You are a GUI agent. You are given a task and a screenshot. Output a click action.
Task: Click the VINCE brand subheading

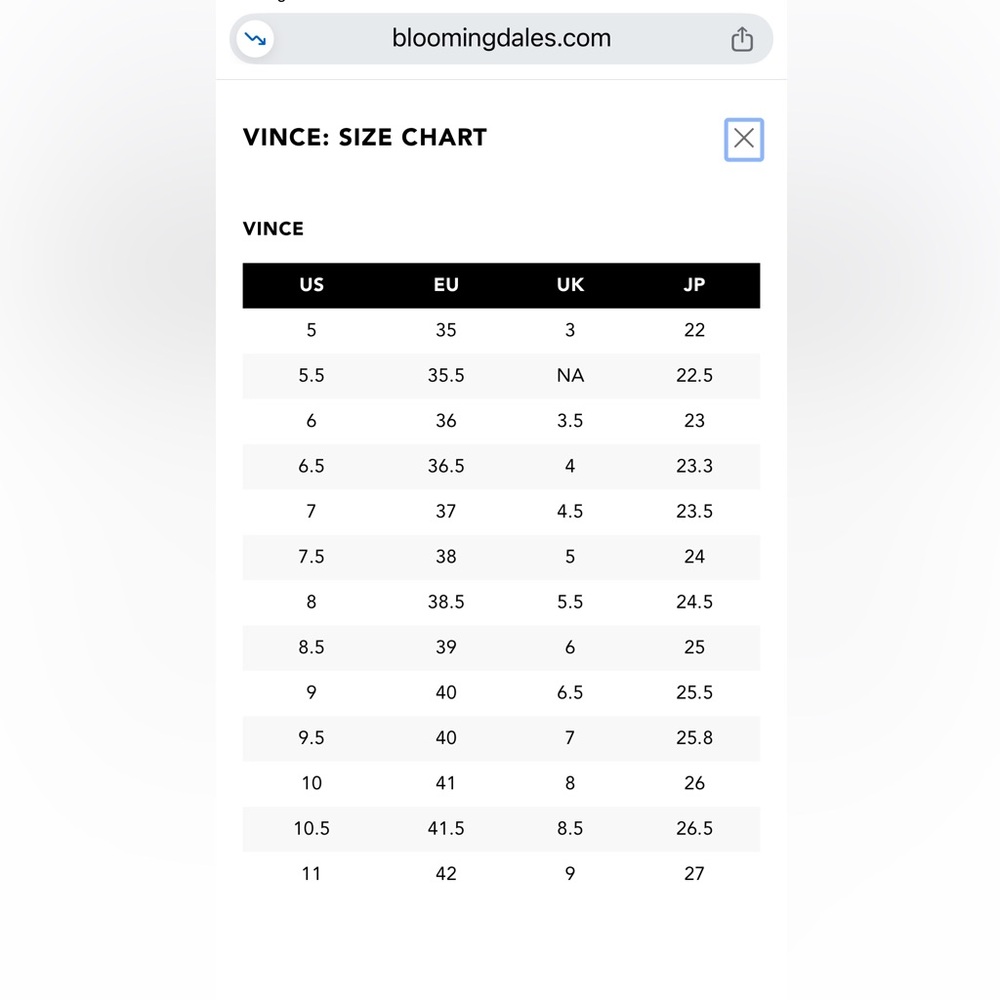tap(273, 229)
